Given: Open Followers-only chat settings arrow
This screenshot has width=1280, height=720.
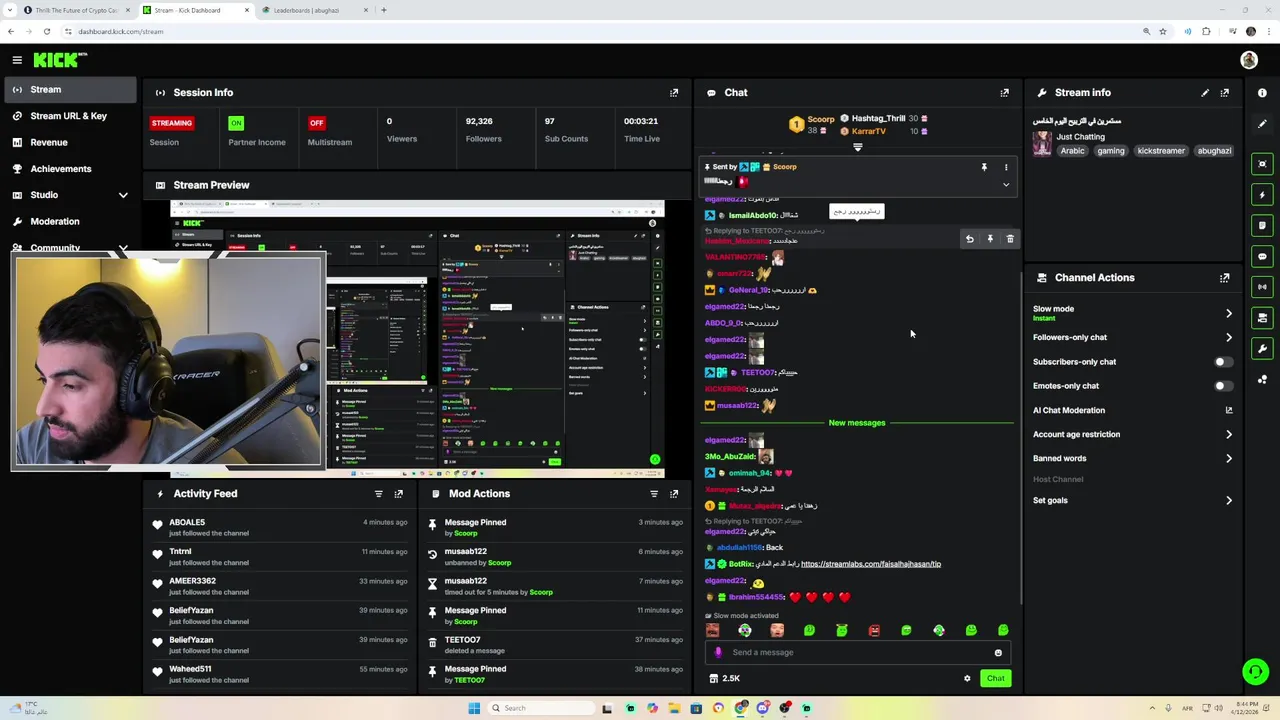Looking at the screenshot, I should click(1229, 338).
